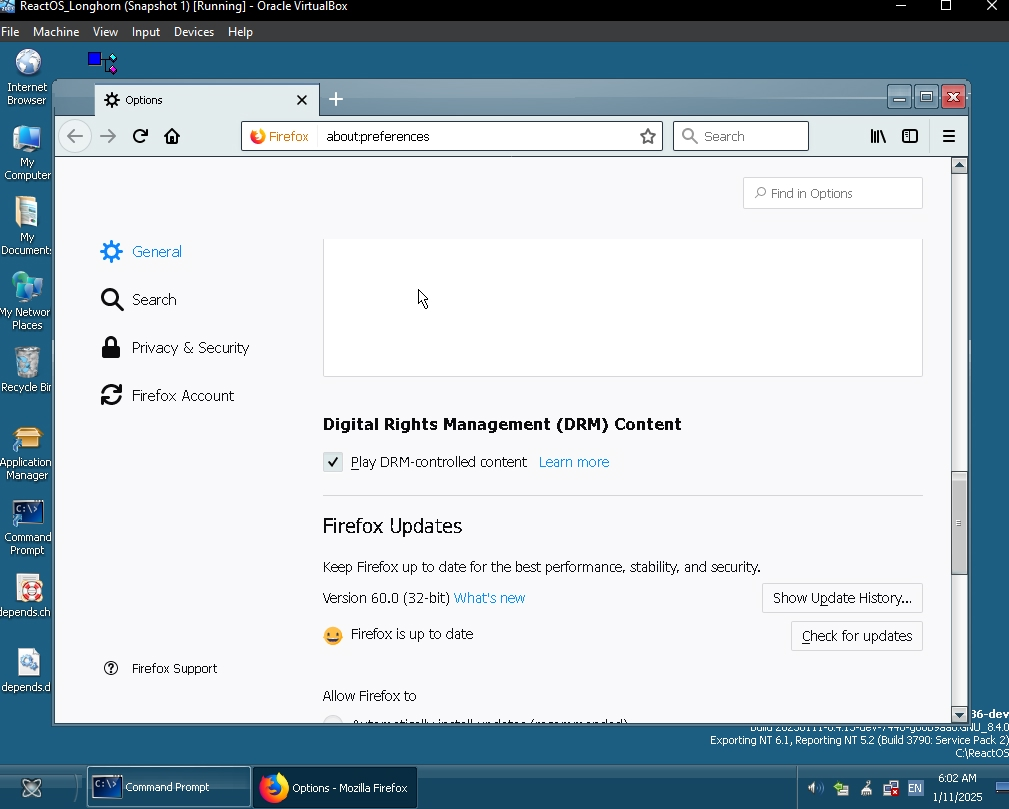Click the Version 60.0 (32-bit) text
The width and height of the screenshot is (1009, 809).
(386, 598)
